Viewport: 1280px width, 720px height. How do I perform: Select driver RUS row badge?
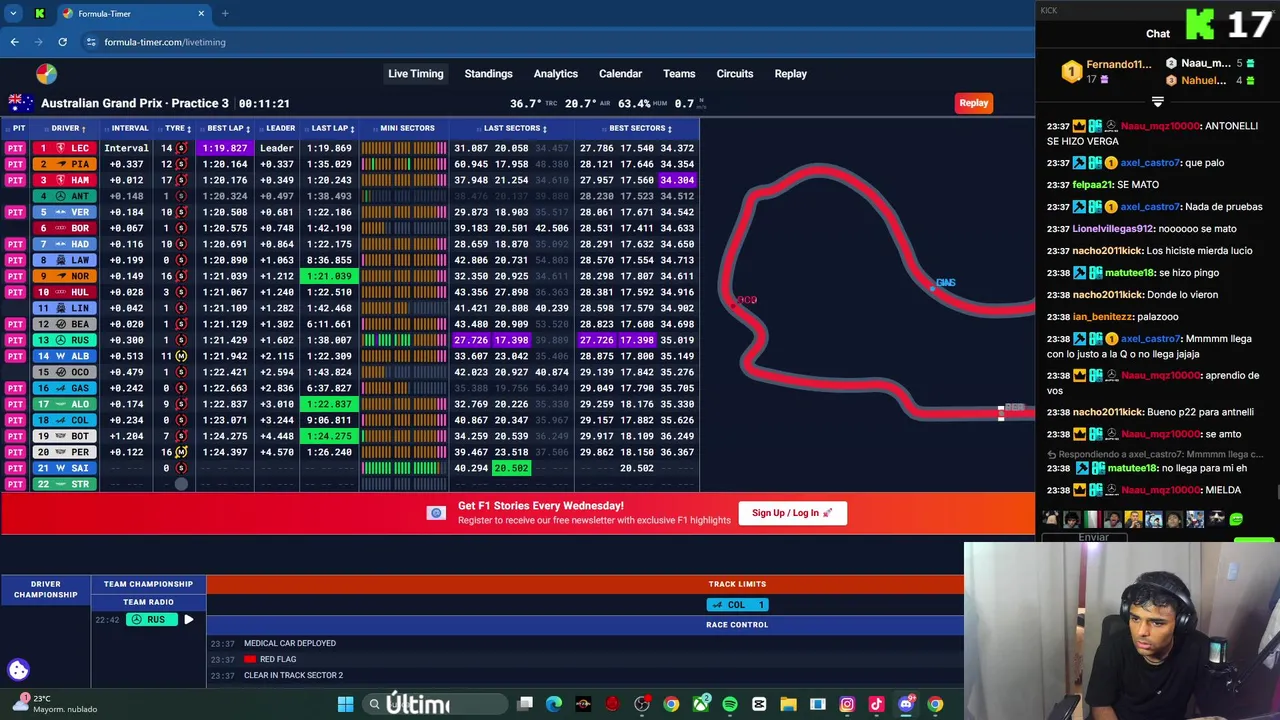65,340
